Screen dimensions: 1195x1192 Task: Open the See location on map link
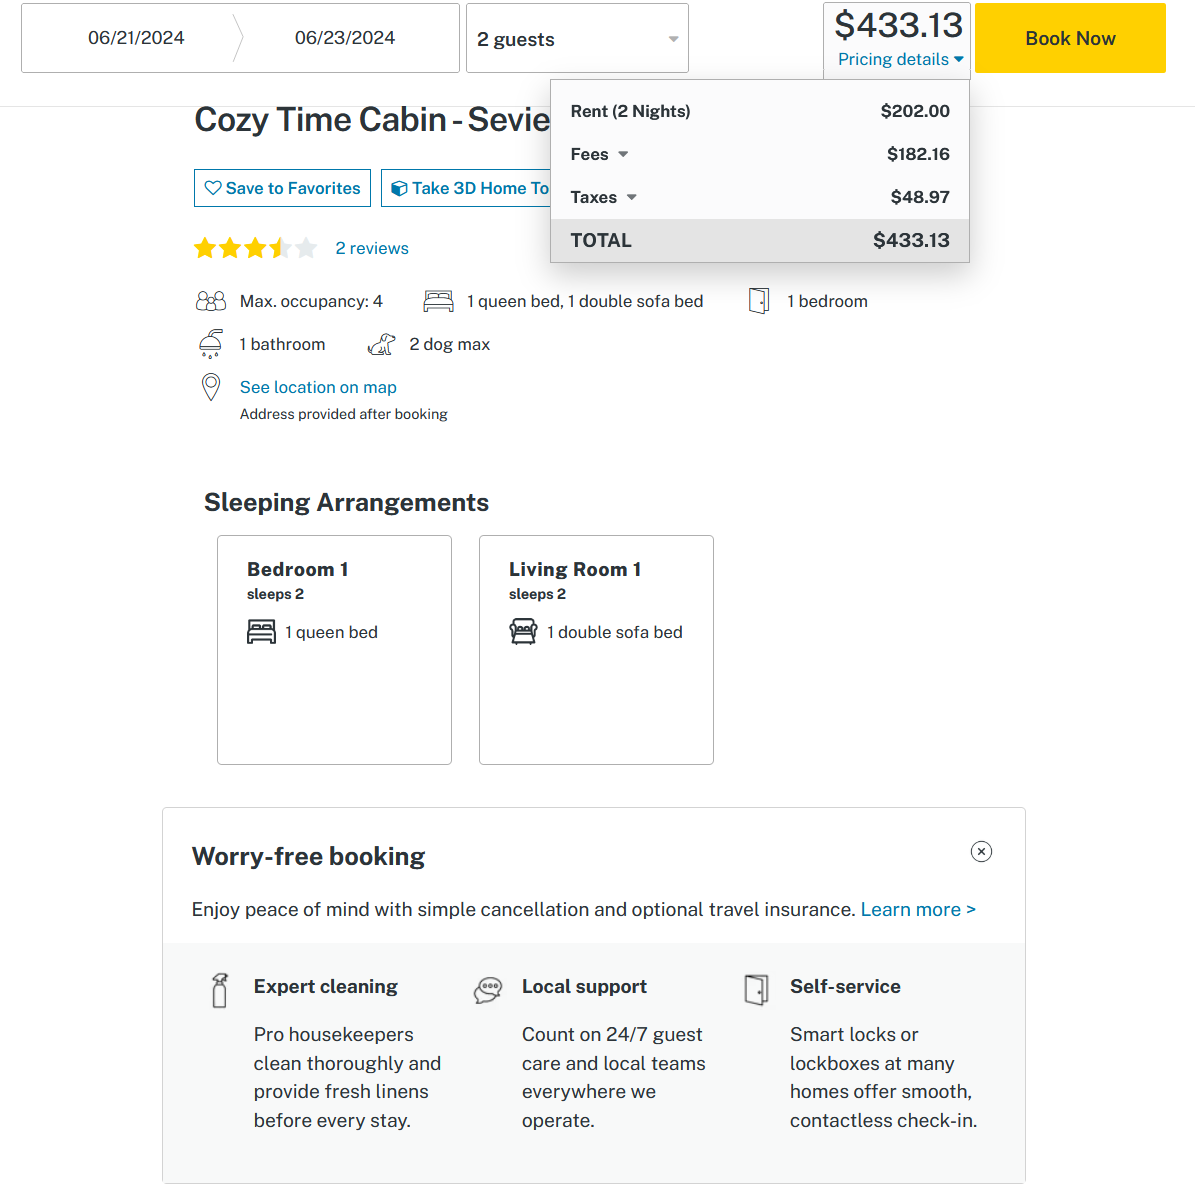tap(318, 387)
